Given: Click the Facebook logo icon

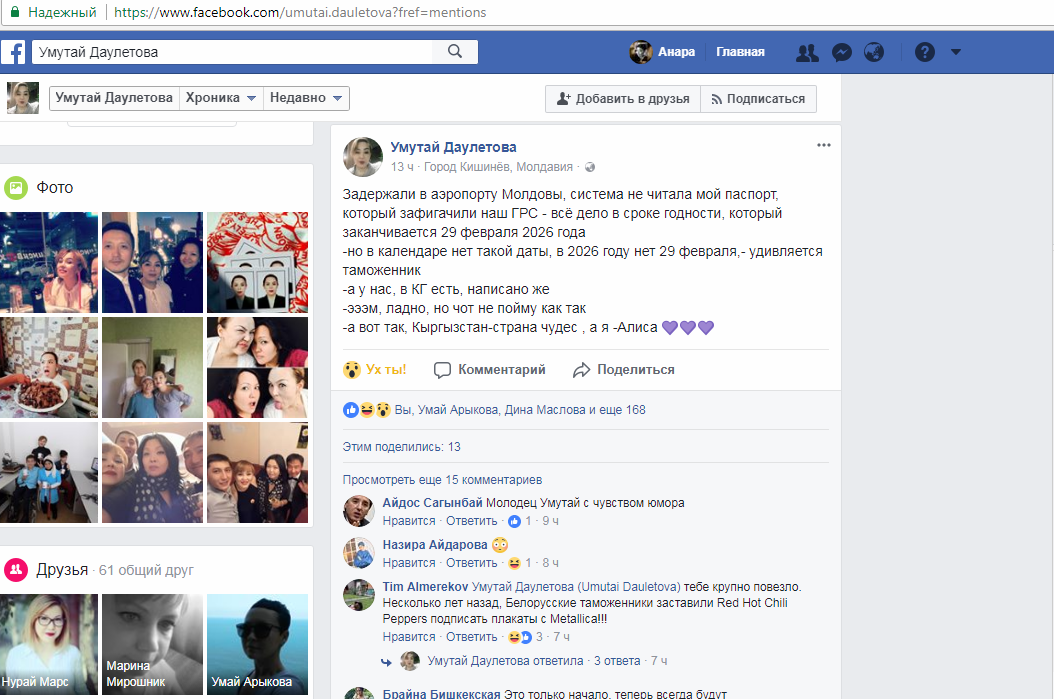Looking at the screenshot, I should point(13,52).
